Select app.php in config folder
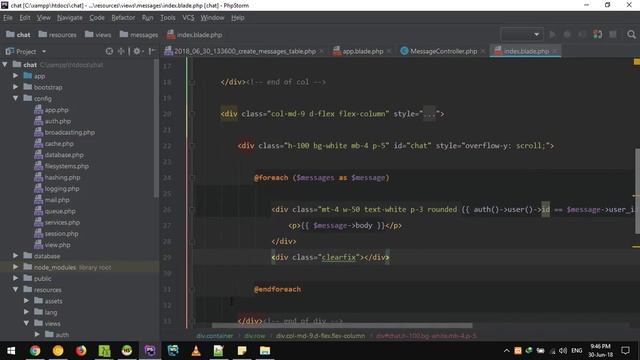Viewport: 640px width, 360px height. [x=51, y=110]
